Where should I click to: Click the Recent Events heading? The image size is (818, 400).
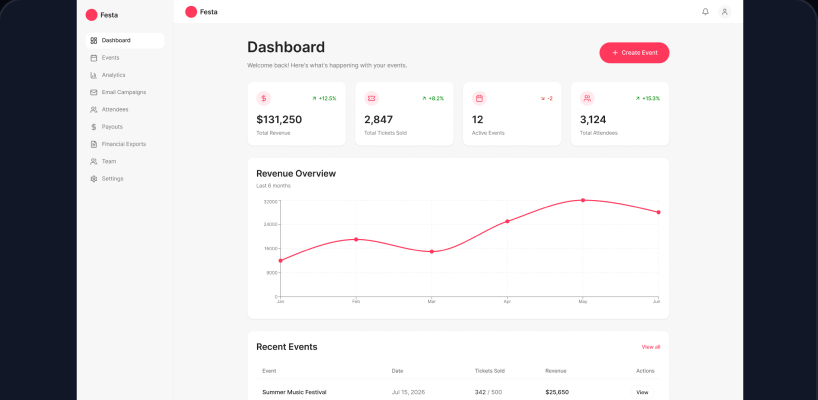coord(286,347)
